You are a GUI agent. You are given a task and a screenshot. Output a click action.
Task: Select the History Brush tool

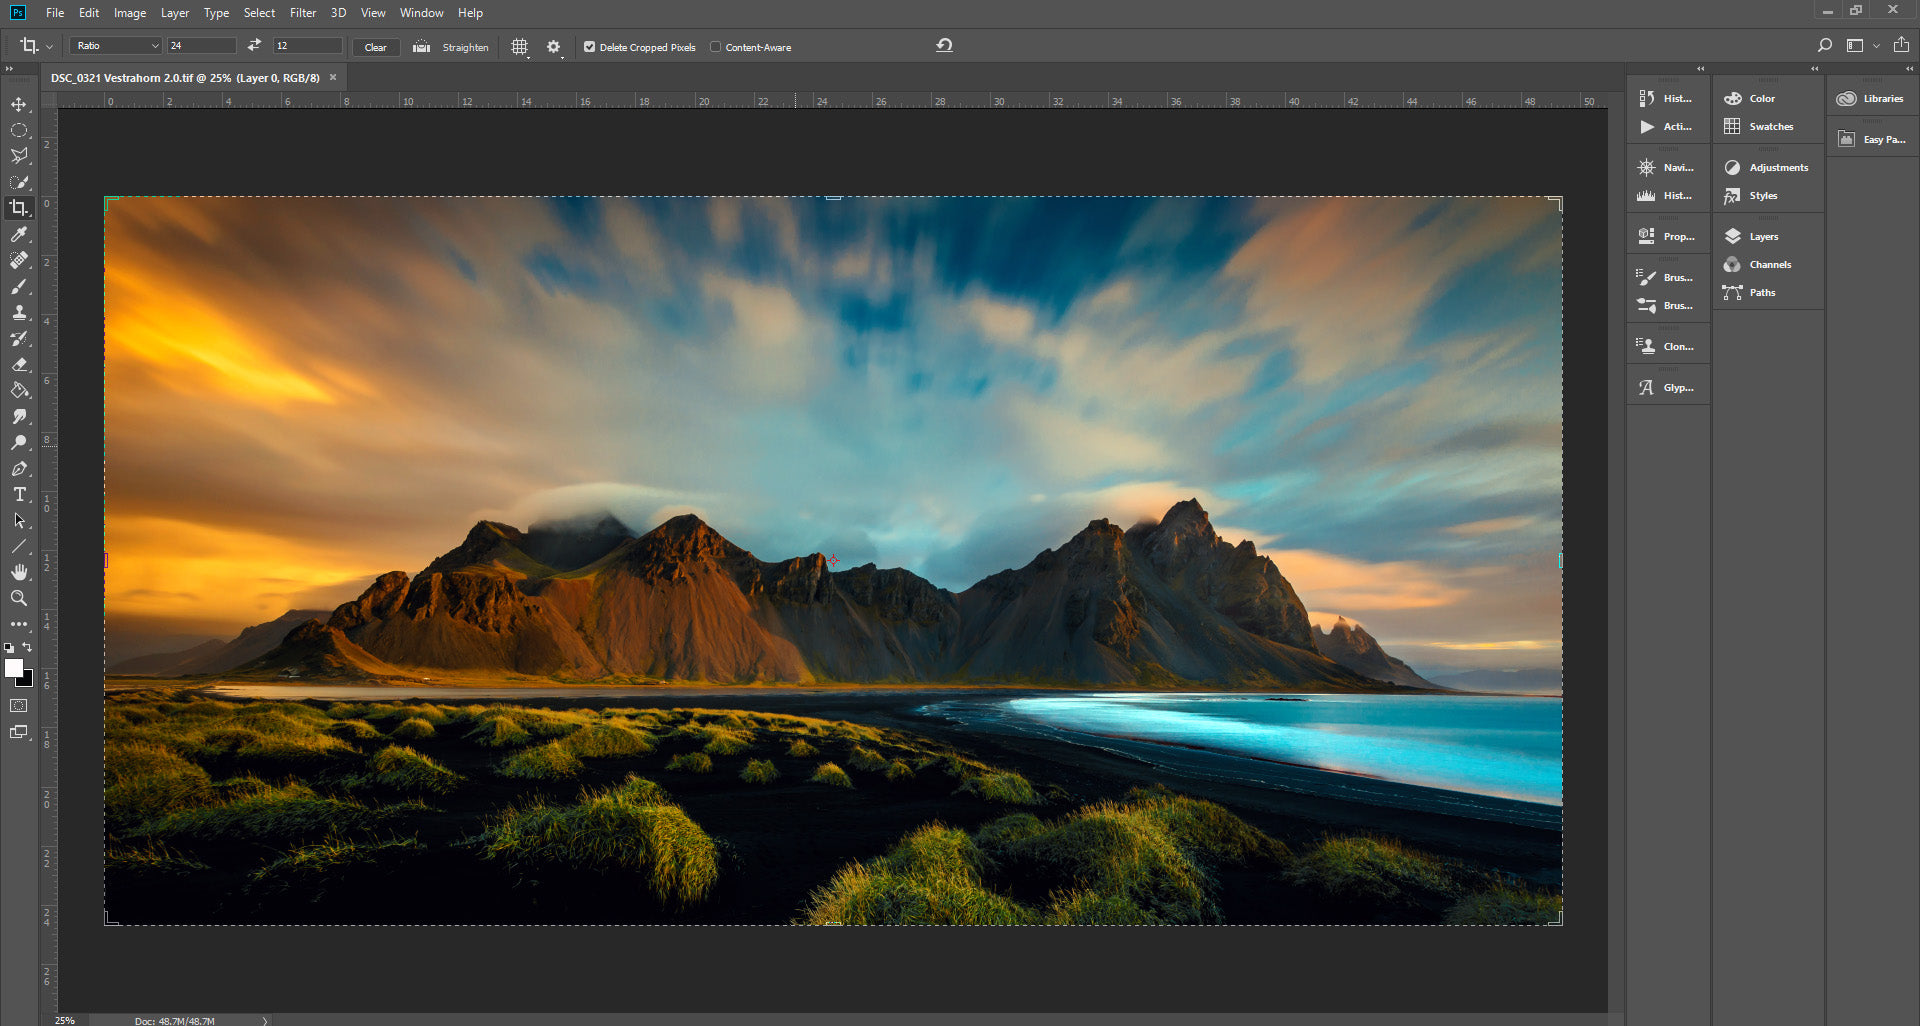tap(19, 338)
